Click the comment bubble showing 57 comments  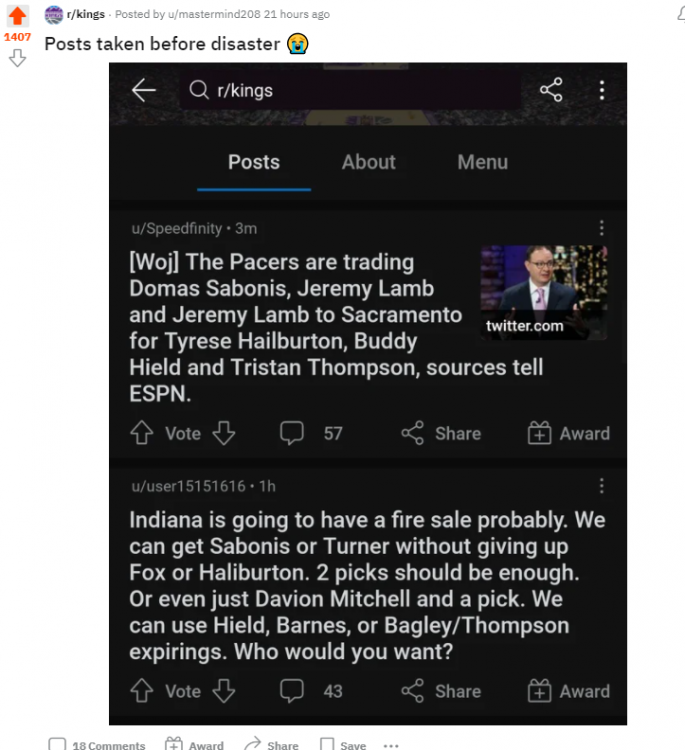pos(292,433)
